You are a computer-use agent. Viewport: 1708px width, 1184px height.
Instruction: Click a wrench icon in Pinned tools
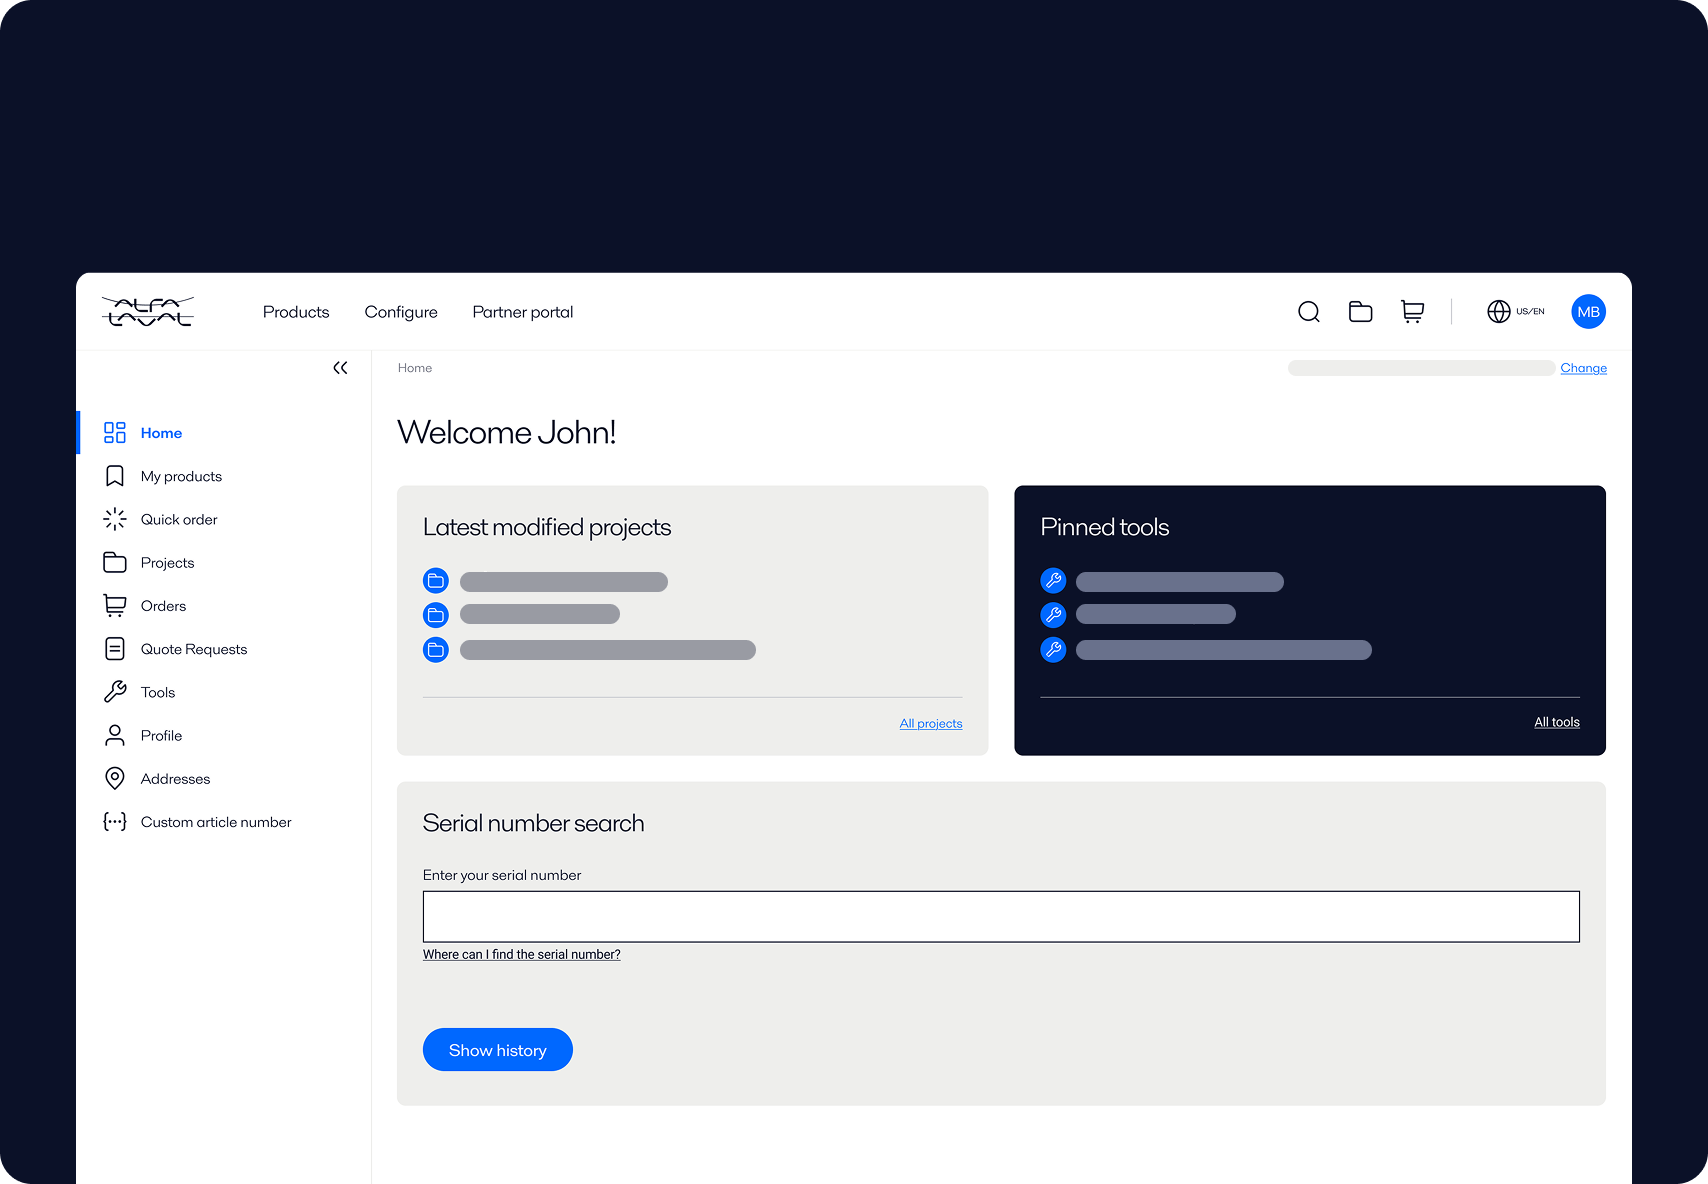(1052, 580)
